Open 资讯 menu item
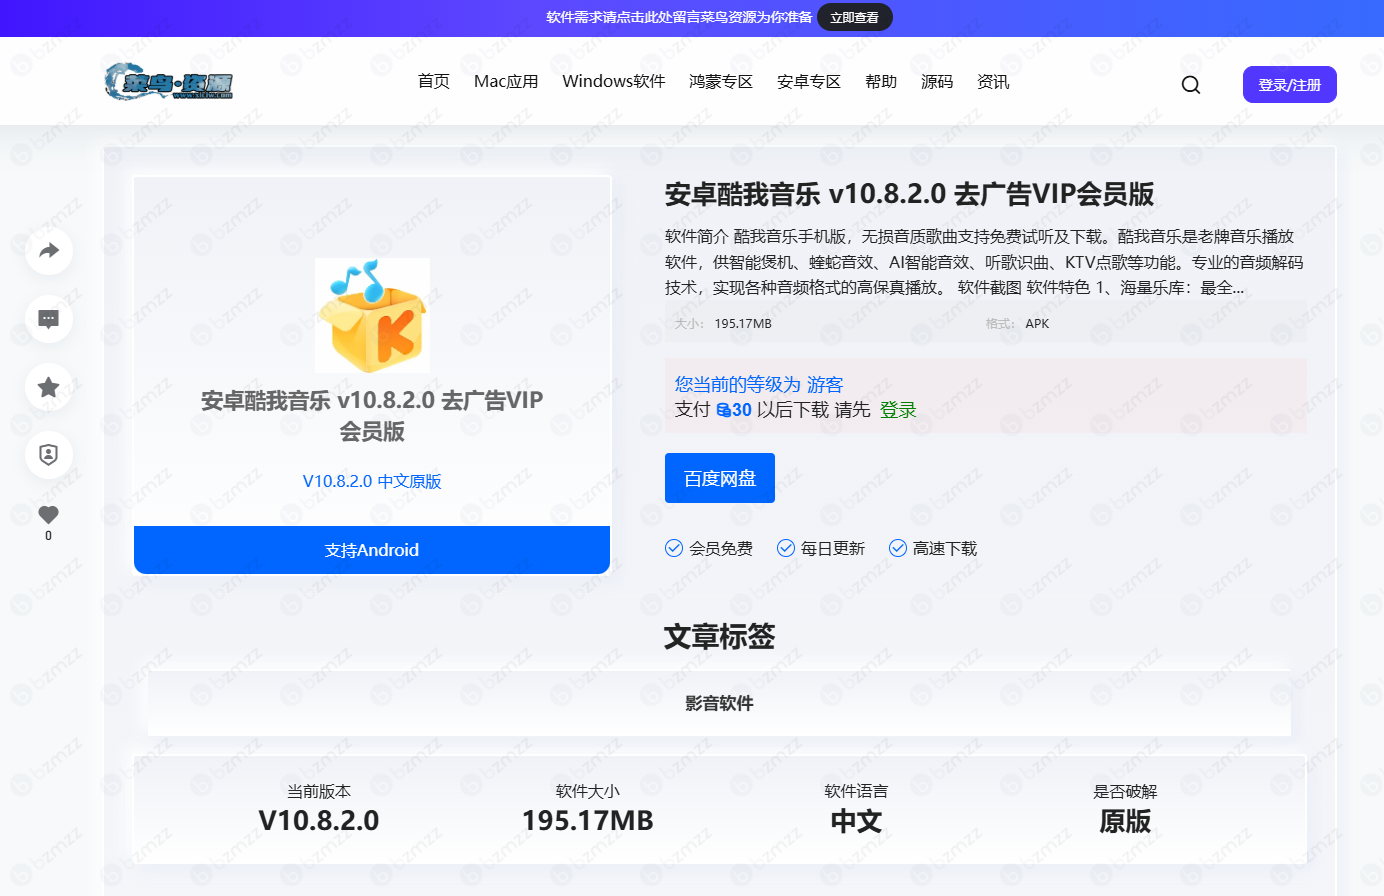1384x896 pixels. point(993,82)
